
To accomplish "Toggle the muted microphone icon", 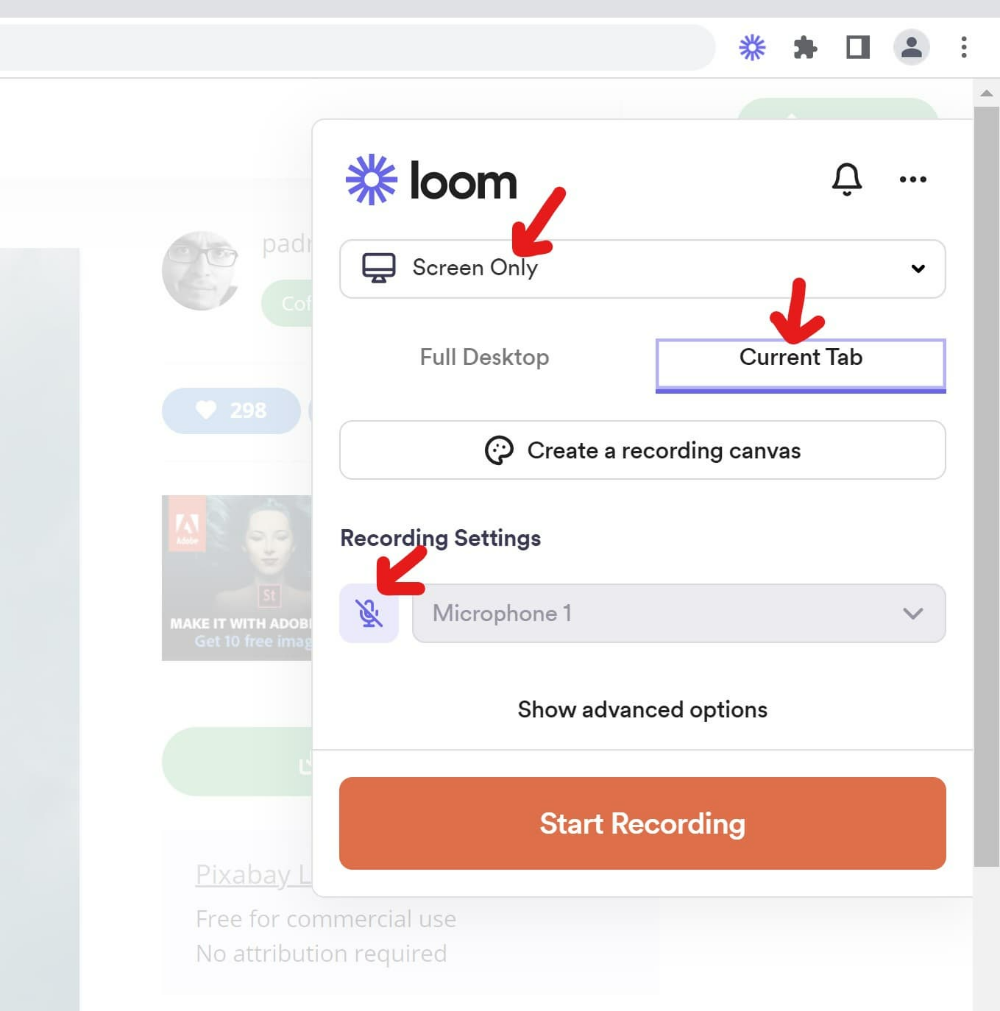I will (369, 613).
